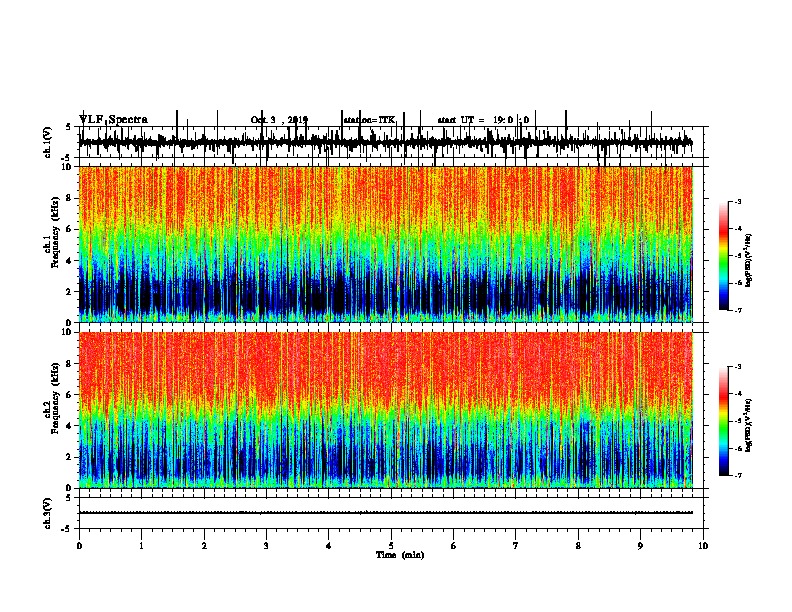
Task: Click the "5" minute tick on the time axis
Action: pyautogui.click(x=391, y=546)
